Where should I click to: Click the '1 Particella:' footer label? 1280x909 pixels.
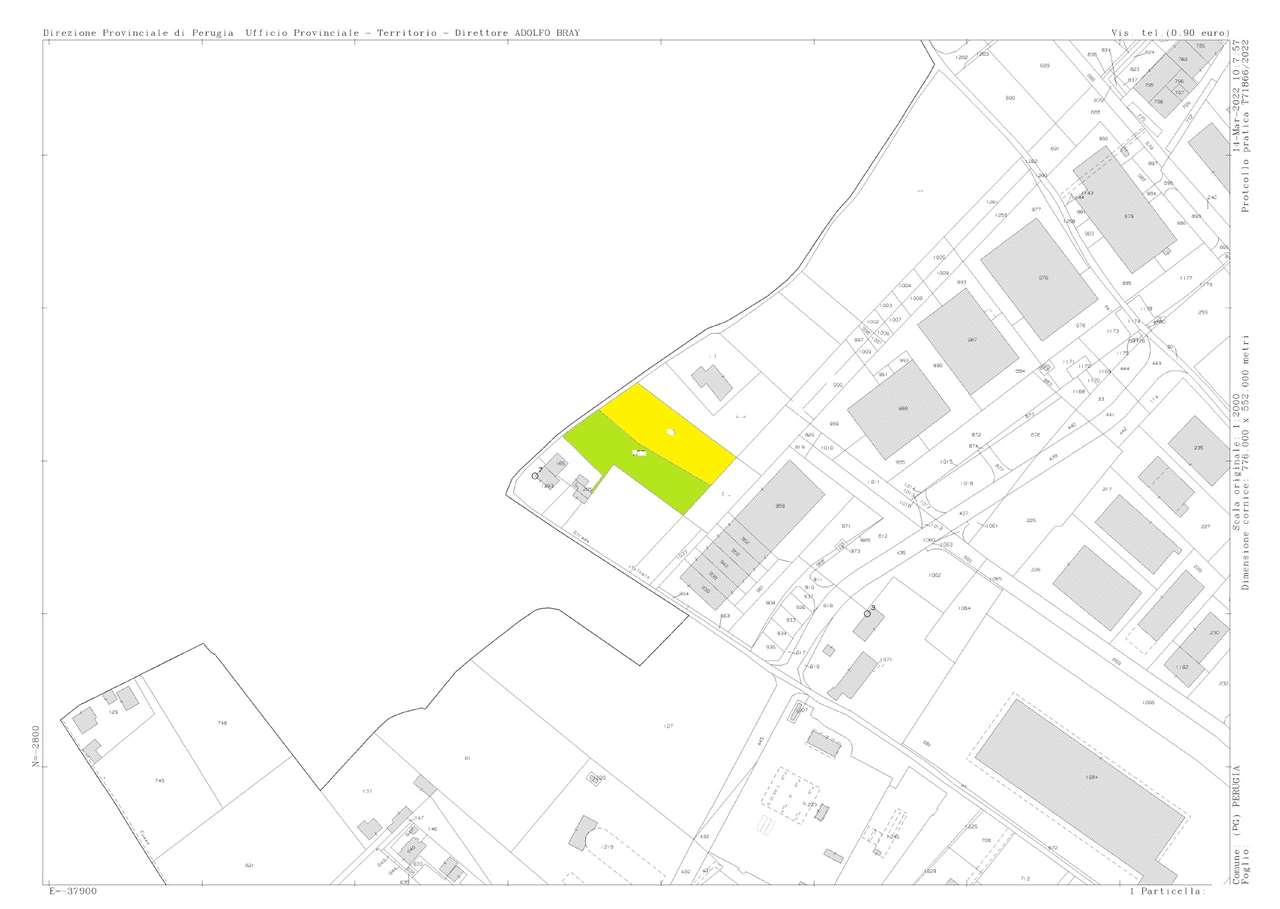click(1168, 890)
